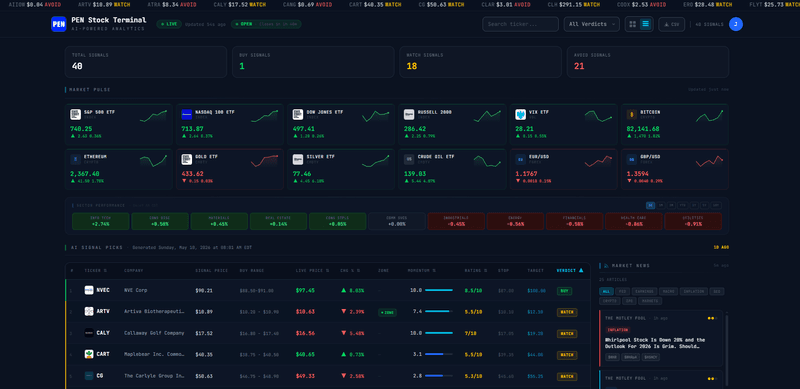Viewport: 800px width, 389px height.
Task: Click the CART ticker logo
Action: [89, 354]
